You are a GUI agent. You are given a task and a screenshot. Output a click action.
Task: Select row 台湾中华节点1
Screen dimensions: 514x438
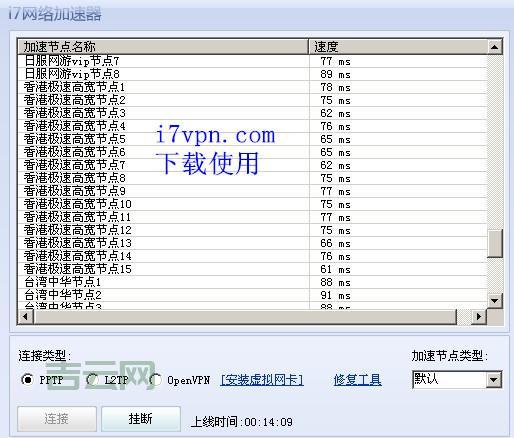coord(252,282)
